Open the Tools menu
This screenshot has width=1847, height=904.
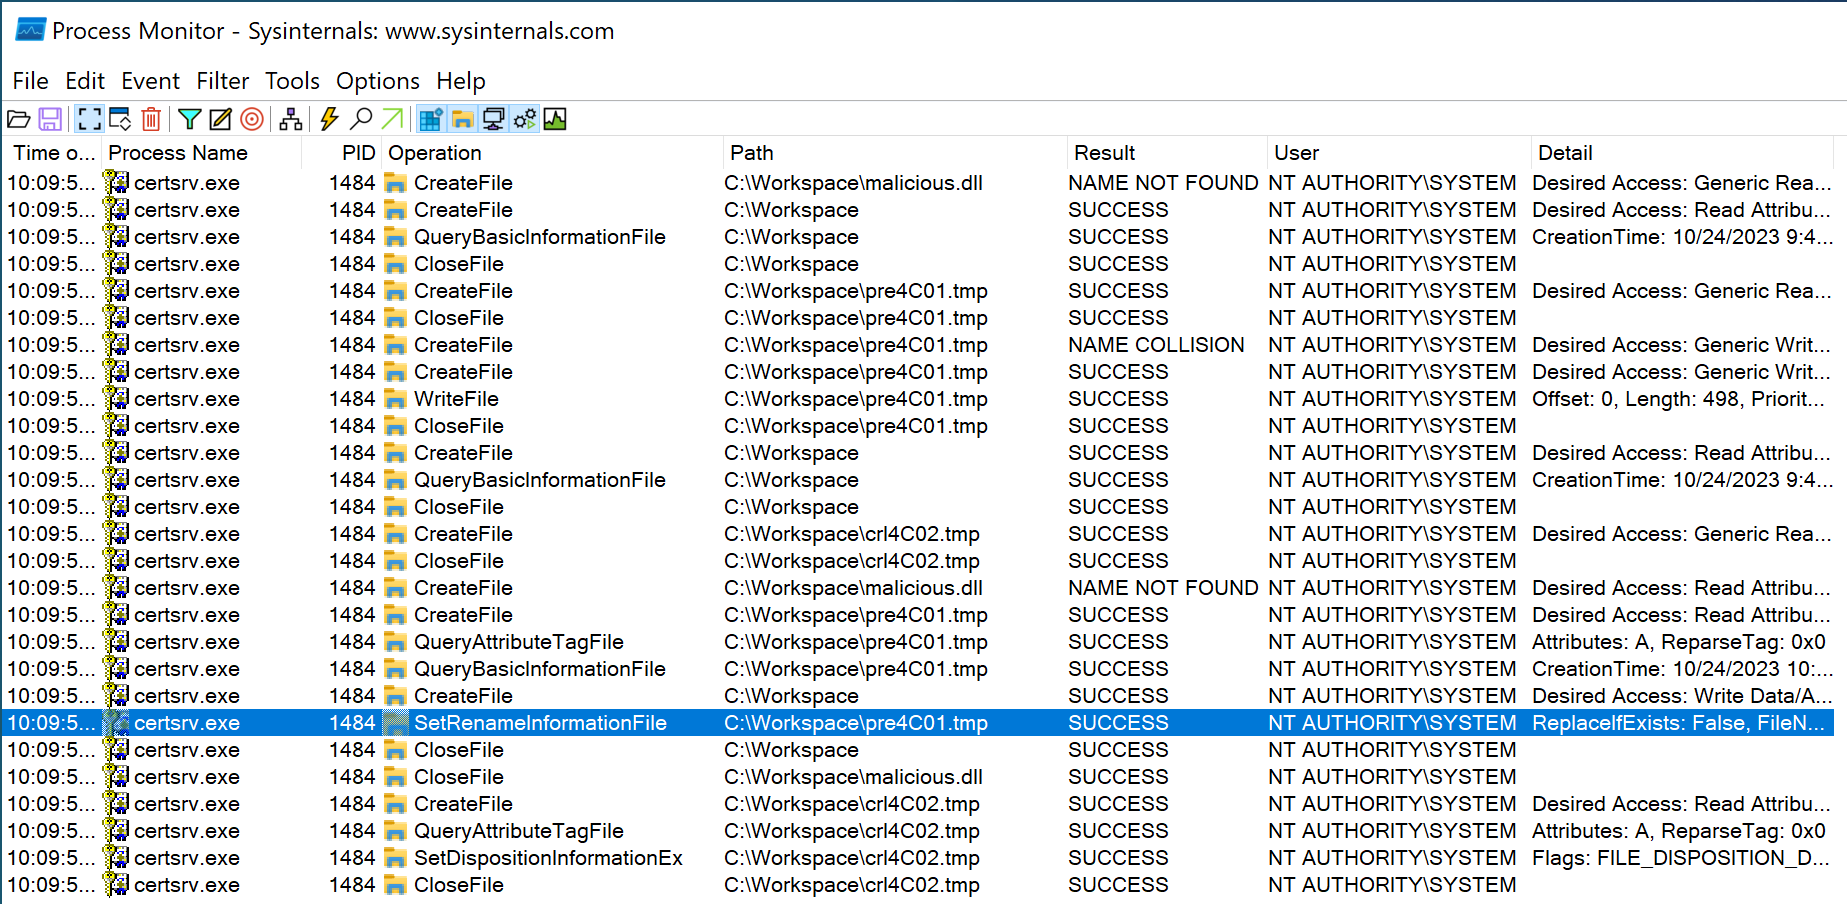pos(292,81)
